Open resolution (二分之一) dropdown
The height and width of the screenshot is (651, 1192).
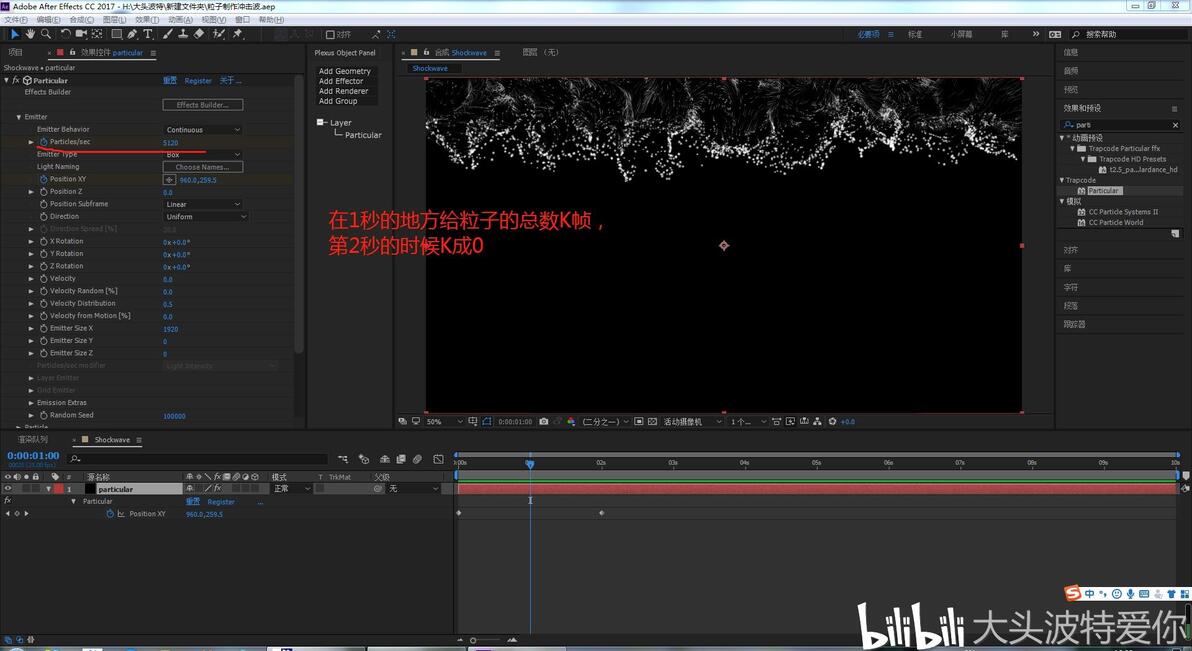tap(605, 421)
